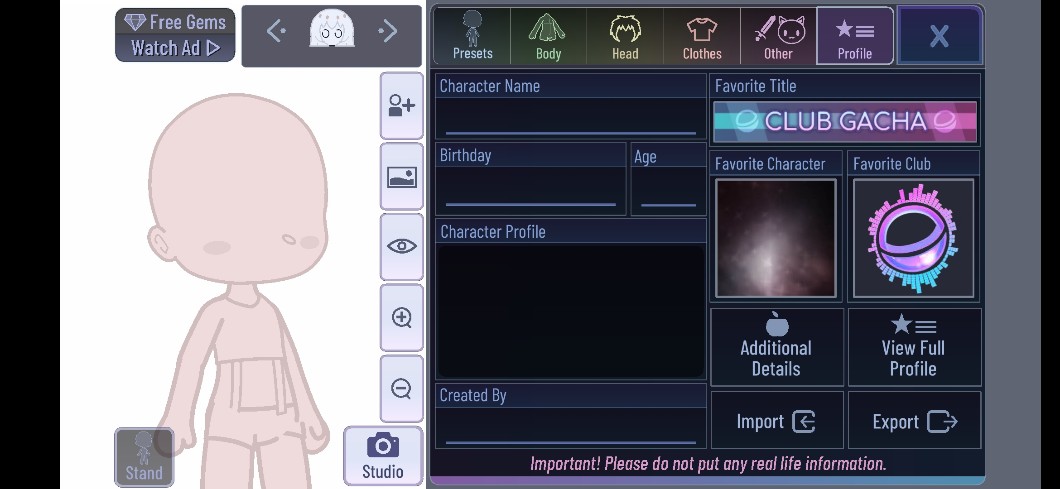Open the Studio camera button
Image resolution: width=1060 pixels, height=489 pixels.
pos(383,456)
